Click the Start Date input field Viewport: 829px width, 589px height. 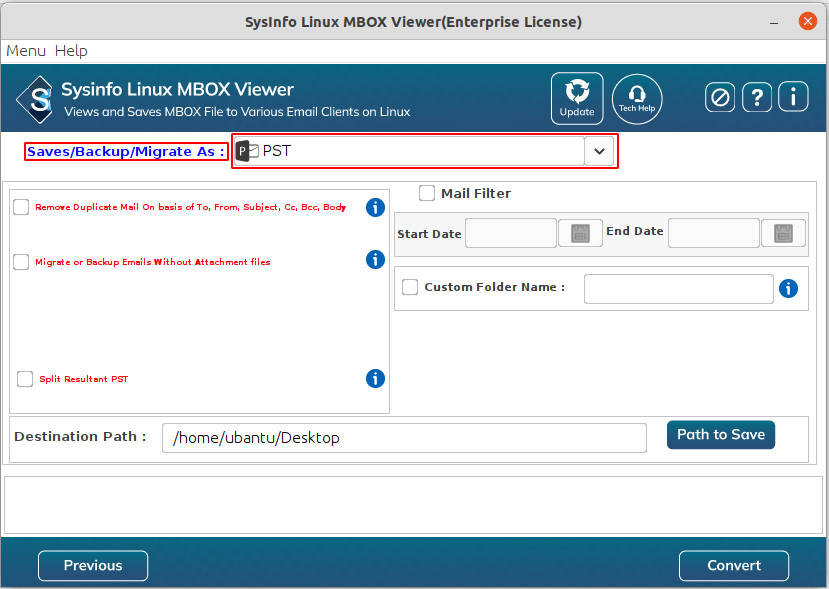(x=511, y=233)
